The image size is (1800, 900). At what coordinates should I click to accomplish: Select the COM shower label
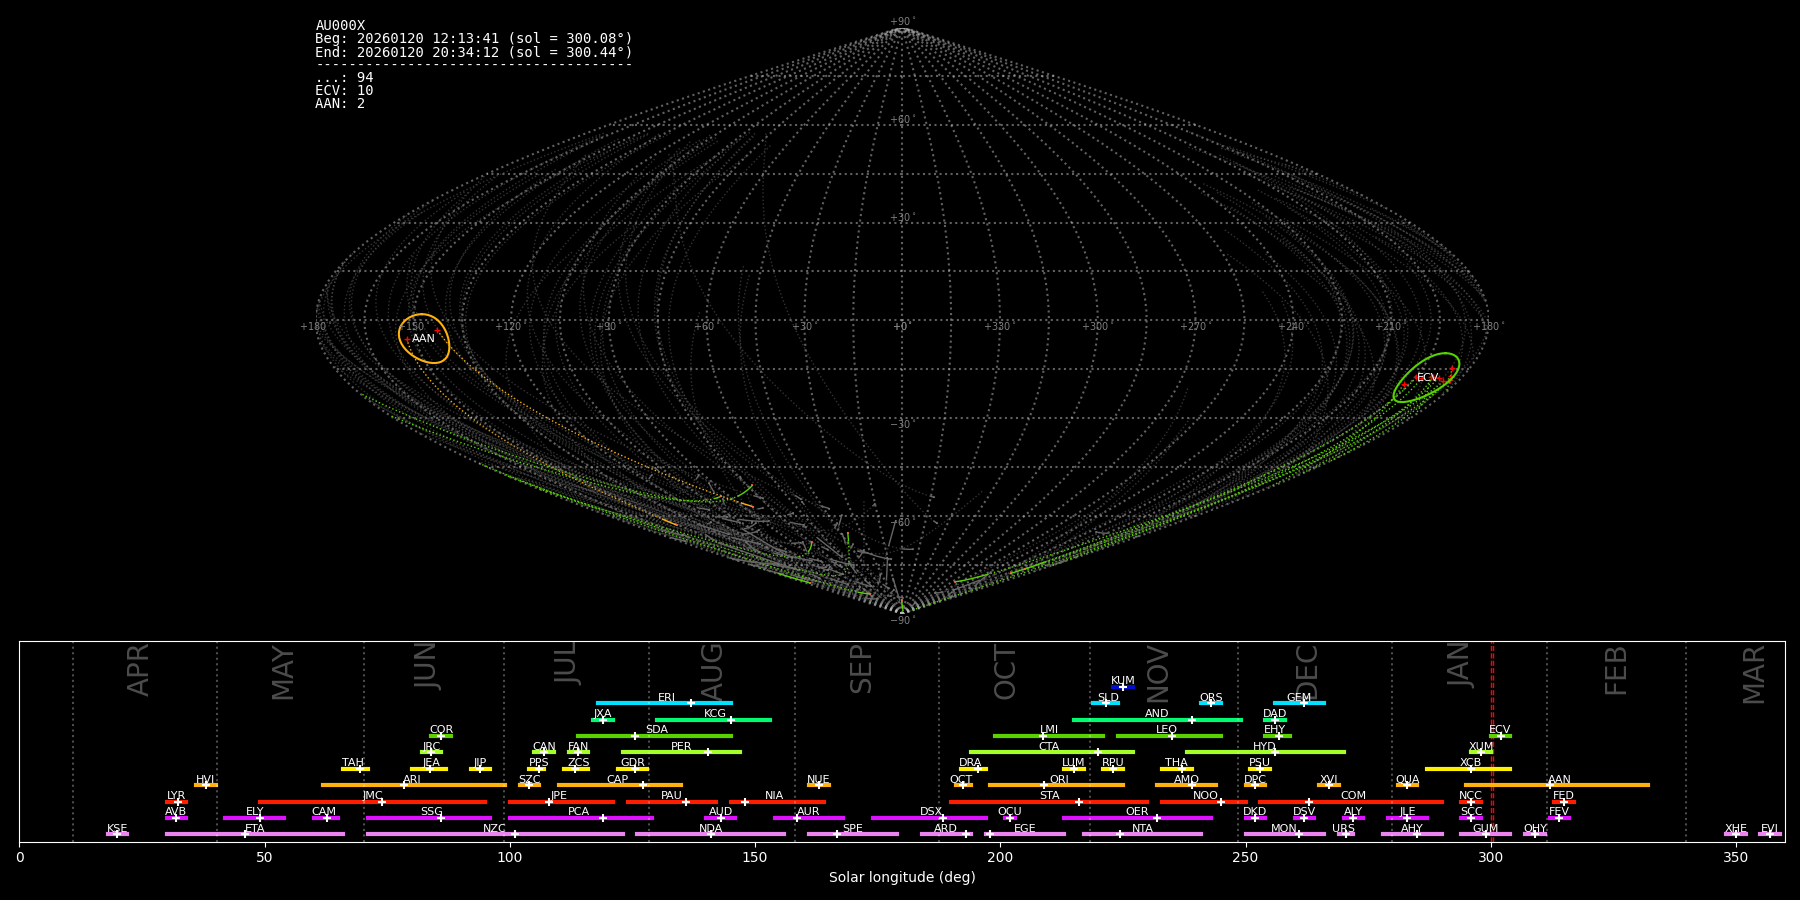1353,796
